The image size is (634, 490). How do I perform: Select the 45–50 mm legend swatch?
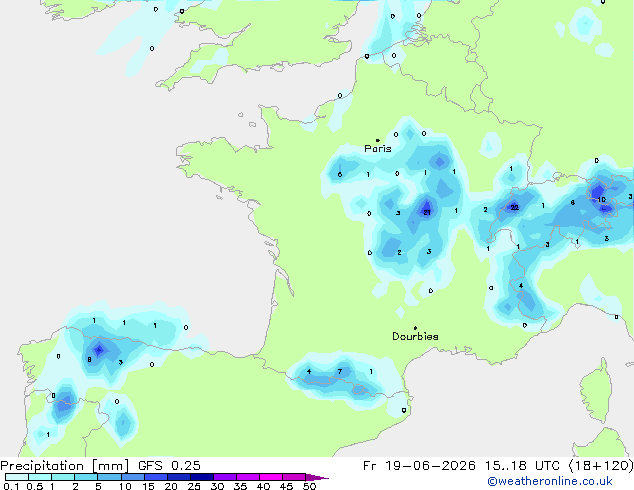click(294, 477)
